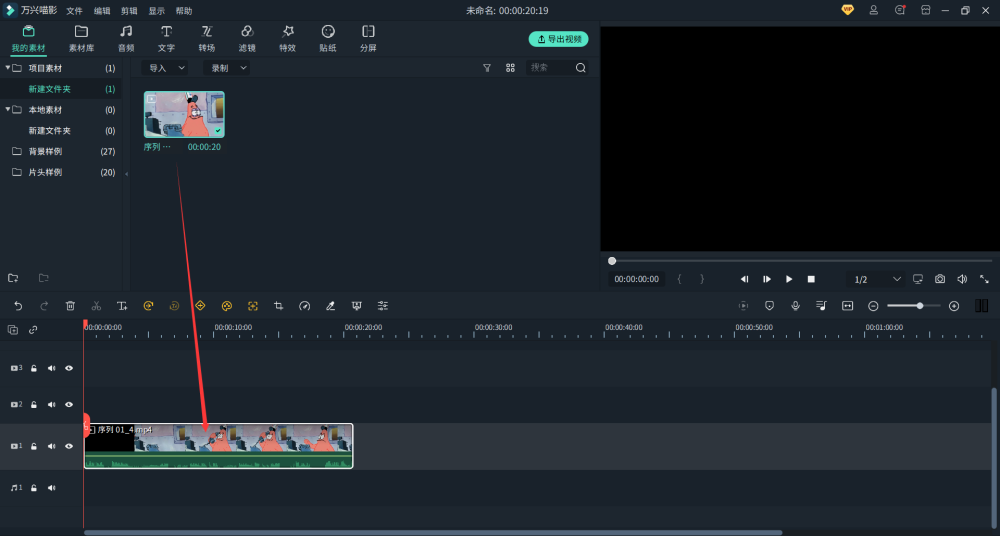The image size is (1000, 536).
Task: Open the speed gauge tool
Action: [304, 306]
